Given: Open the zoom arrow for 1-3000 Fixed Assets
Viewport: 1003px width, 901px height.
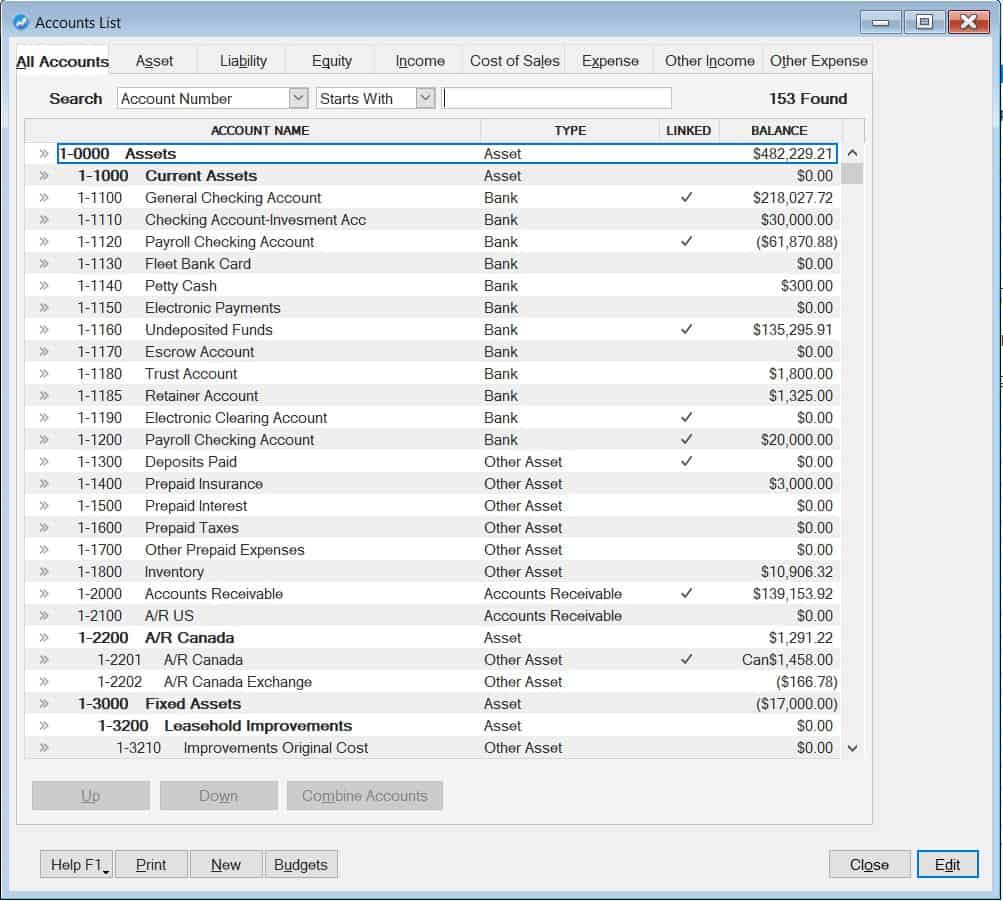Looking at the screenshot, I should pyautogui.click(x=43, y=704).
